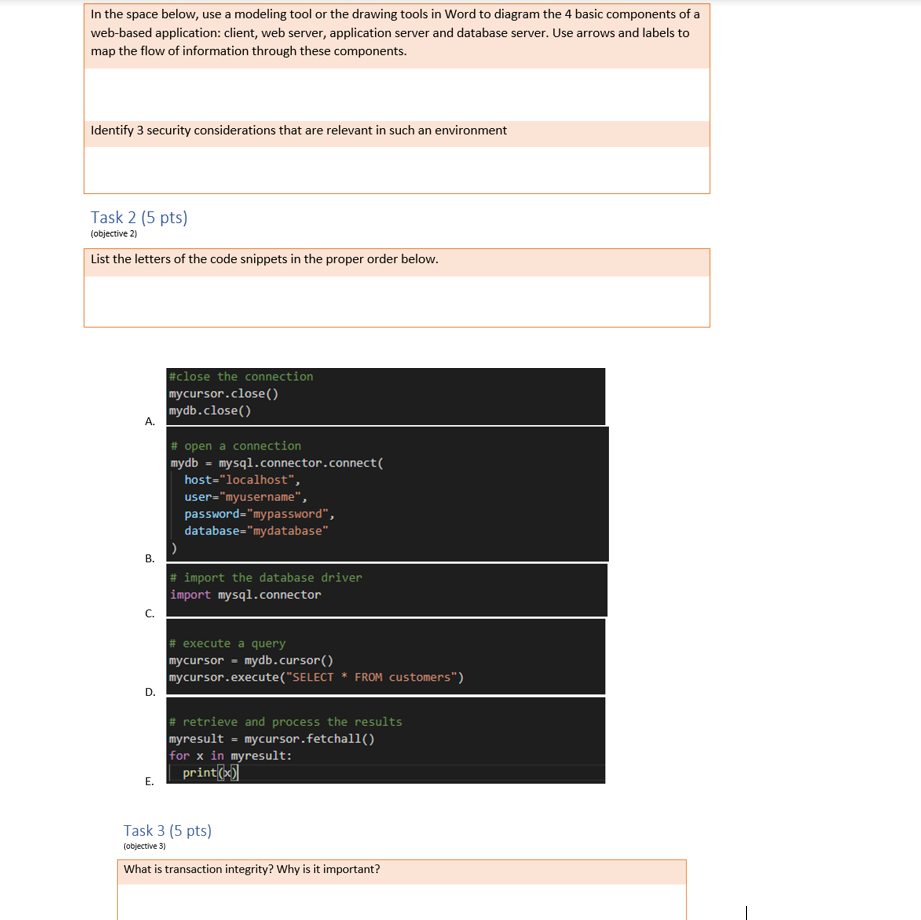Click the code snippet image labeled A
Viewport: 921px width, 920px height.
click(385, 395)
